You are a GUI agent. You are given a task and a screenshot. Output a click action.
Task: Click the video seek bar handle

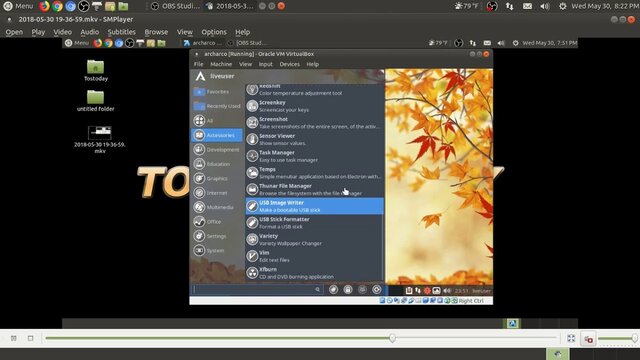(392, 338)
